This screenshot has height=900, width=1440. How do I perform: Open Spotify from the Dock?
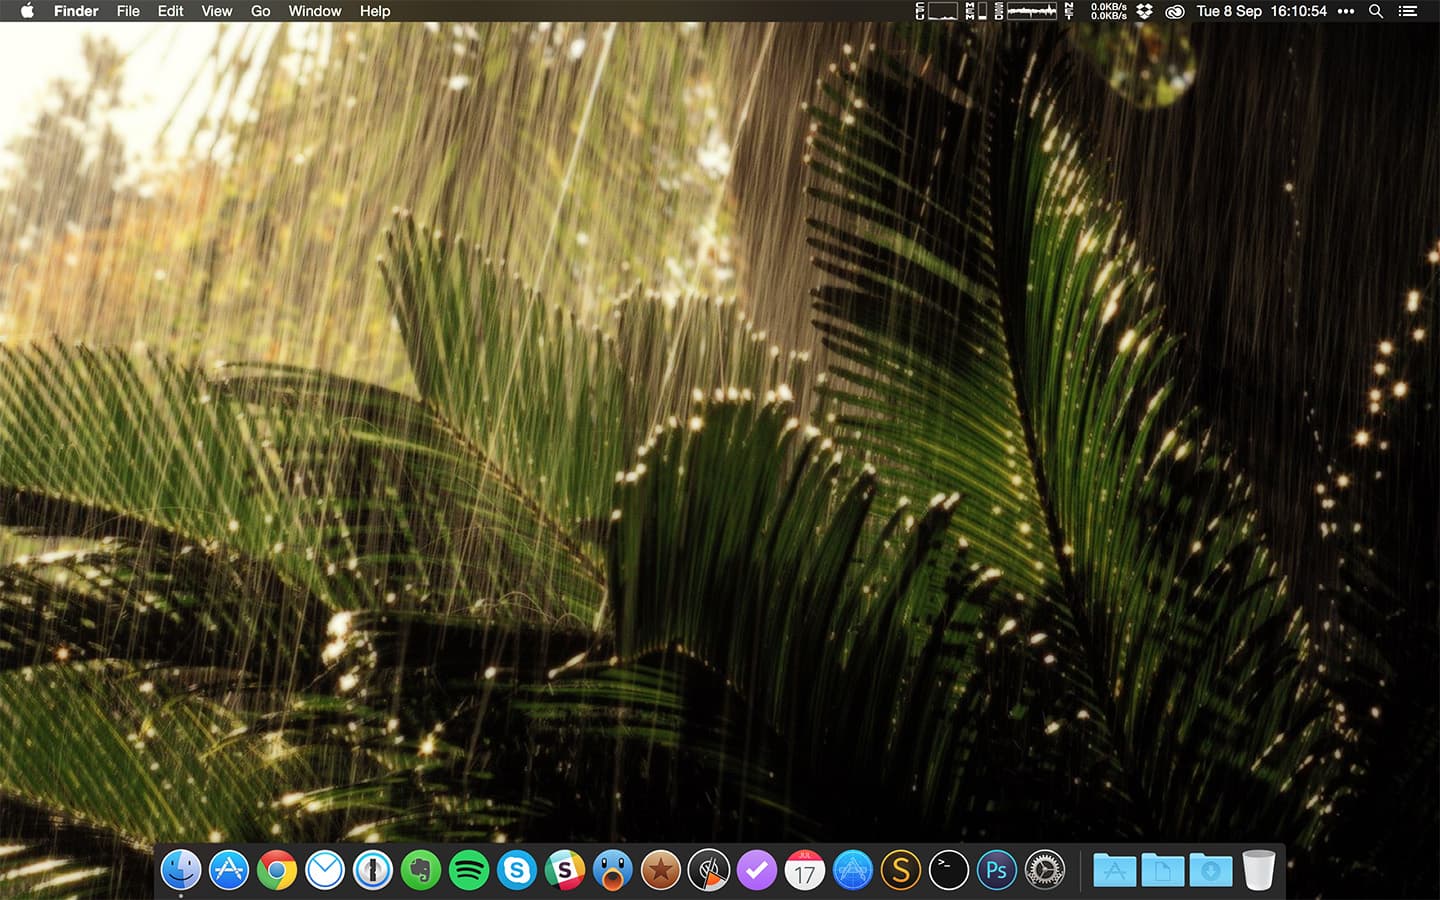tap(468, 870)
